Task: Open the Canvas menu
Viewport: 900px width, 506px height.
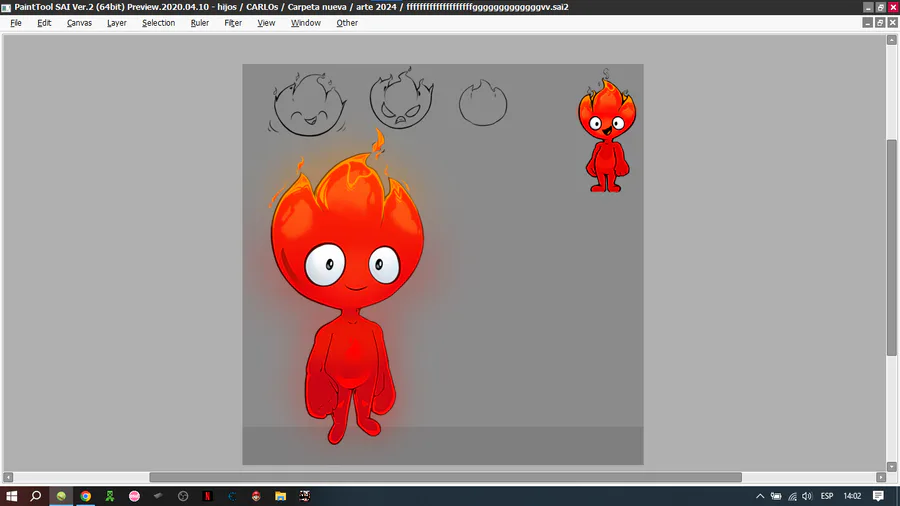Action: pos(79,23)
